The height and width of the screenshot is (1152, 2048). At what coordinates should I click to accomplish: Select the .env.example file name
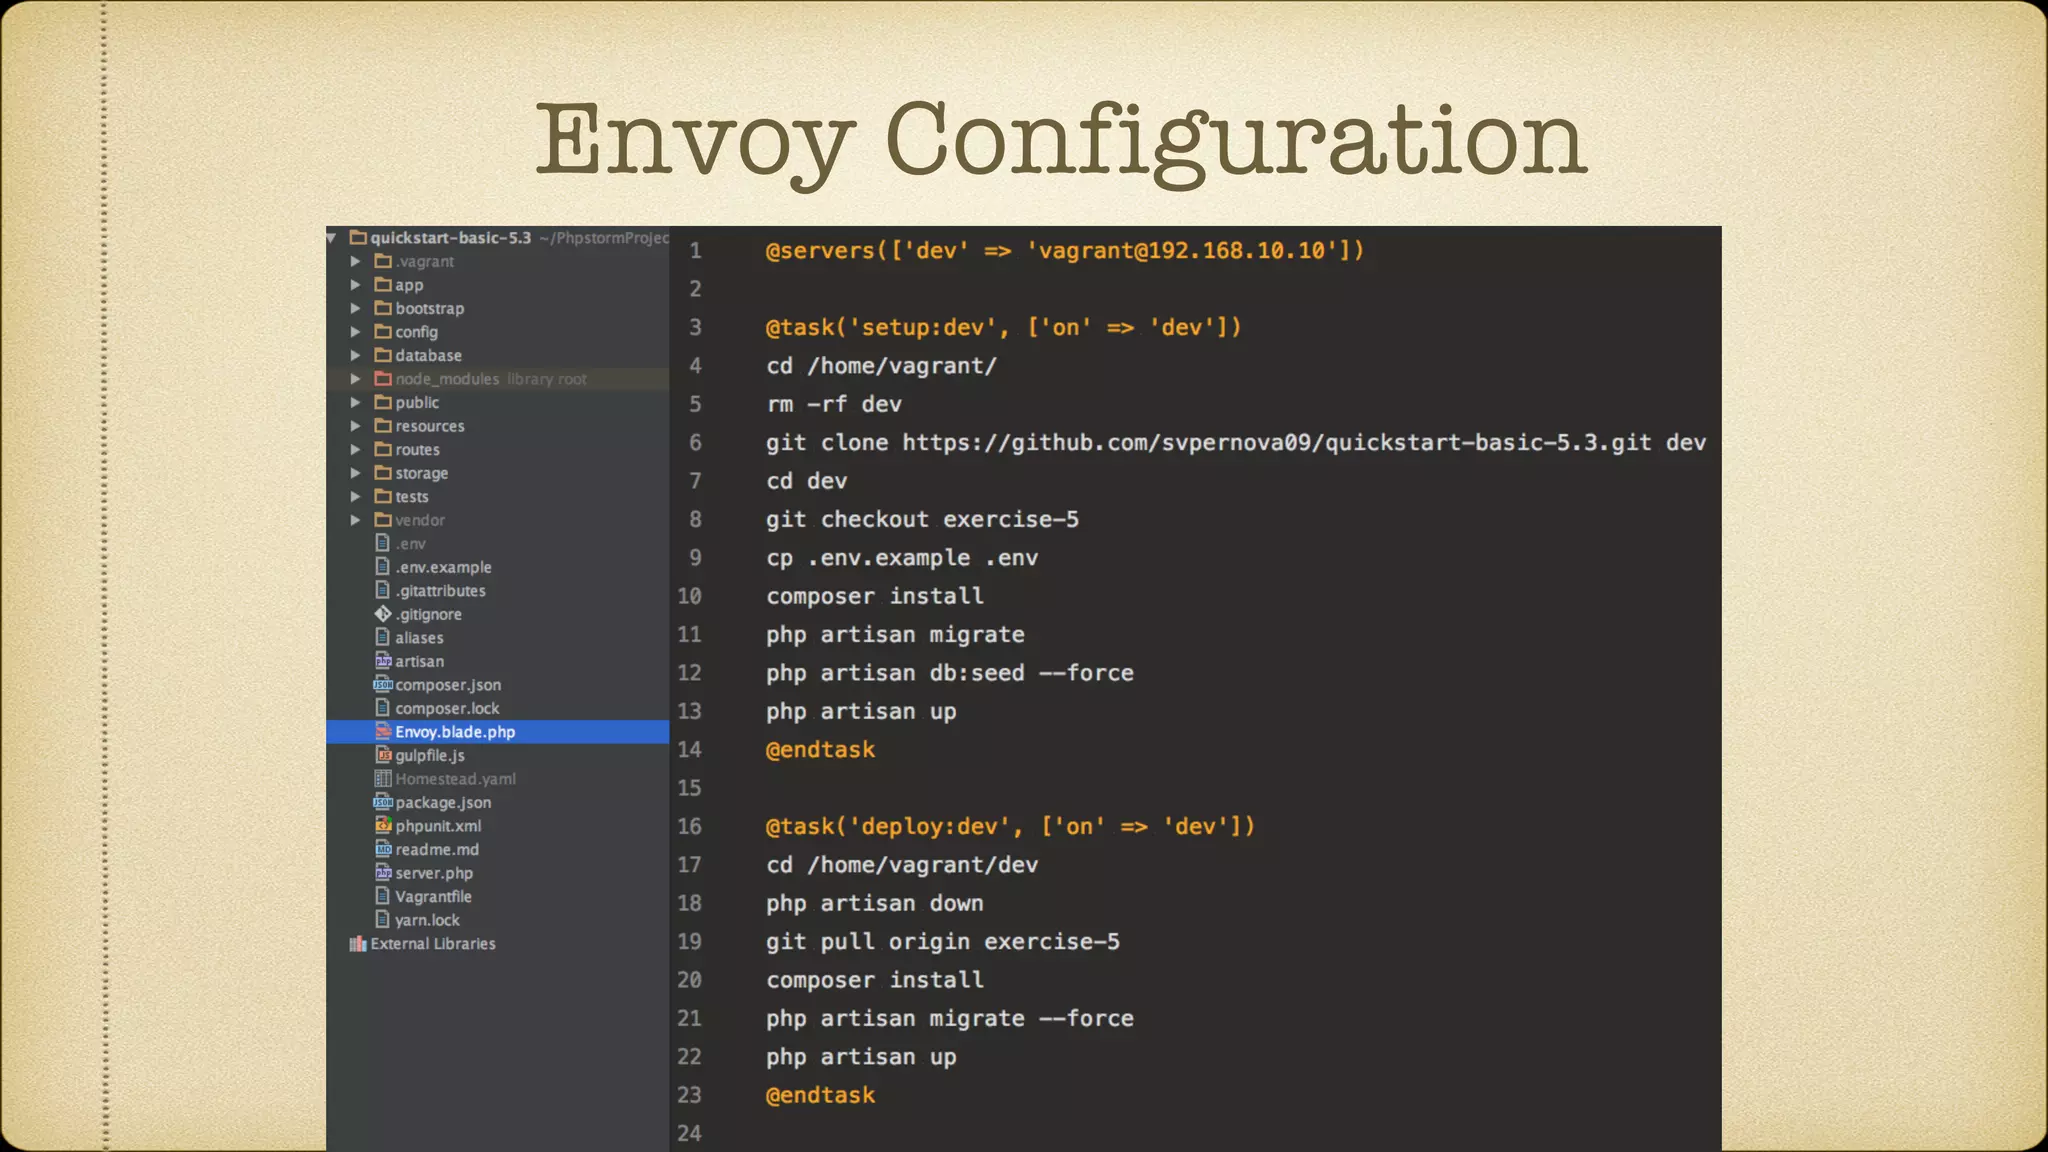coord(443,567)
